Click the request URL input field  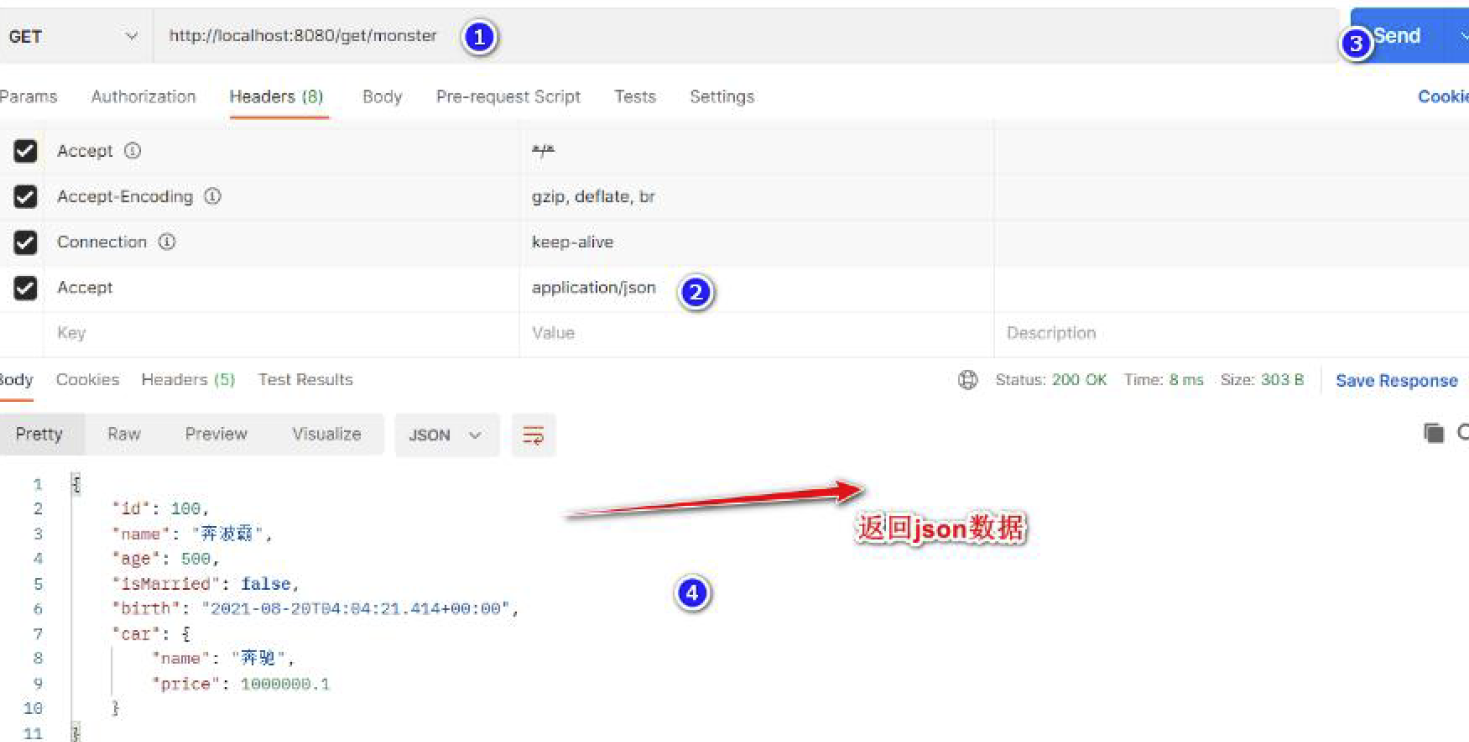(745, 36)
